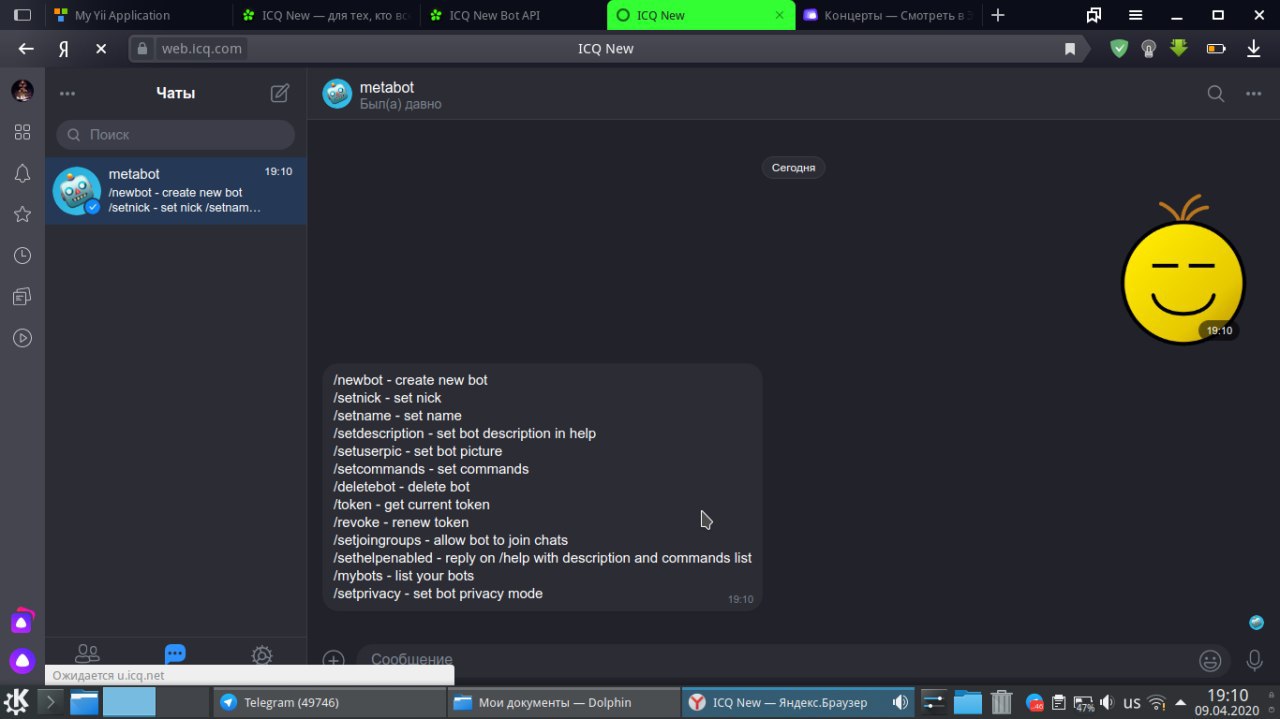Image resolution: width=1280 pixels, height=719 pixels.
Task: Mute the browser audio in taskbar entry
Action: (x=900, y=702)
